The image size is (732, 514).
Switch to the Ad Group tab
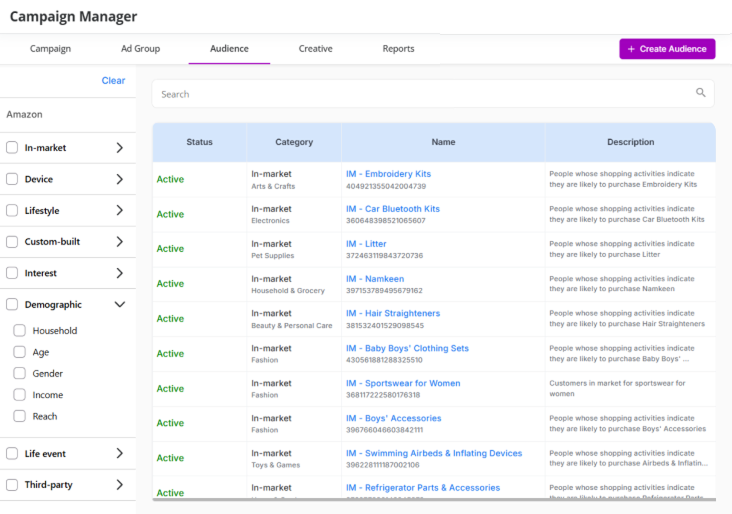(x=141, y=49)
